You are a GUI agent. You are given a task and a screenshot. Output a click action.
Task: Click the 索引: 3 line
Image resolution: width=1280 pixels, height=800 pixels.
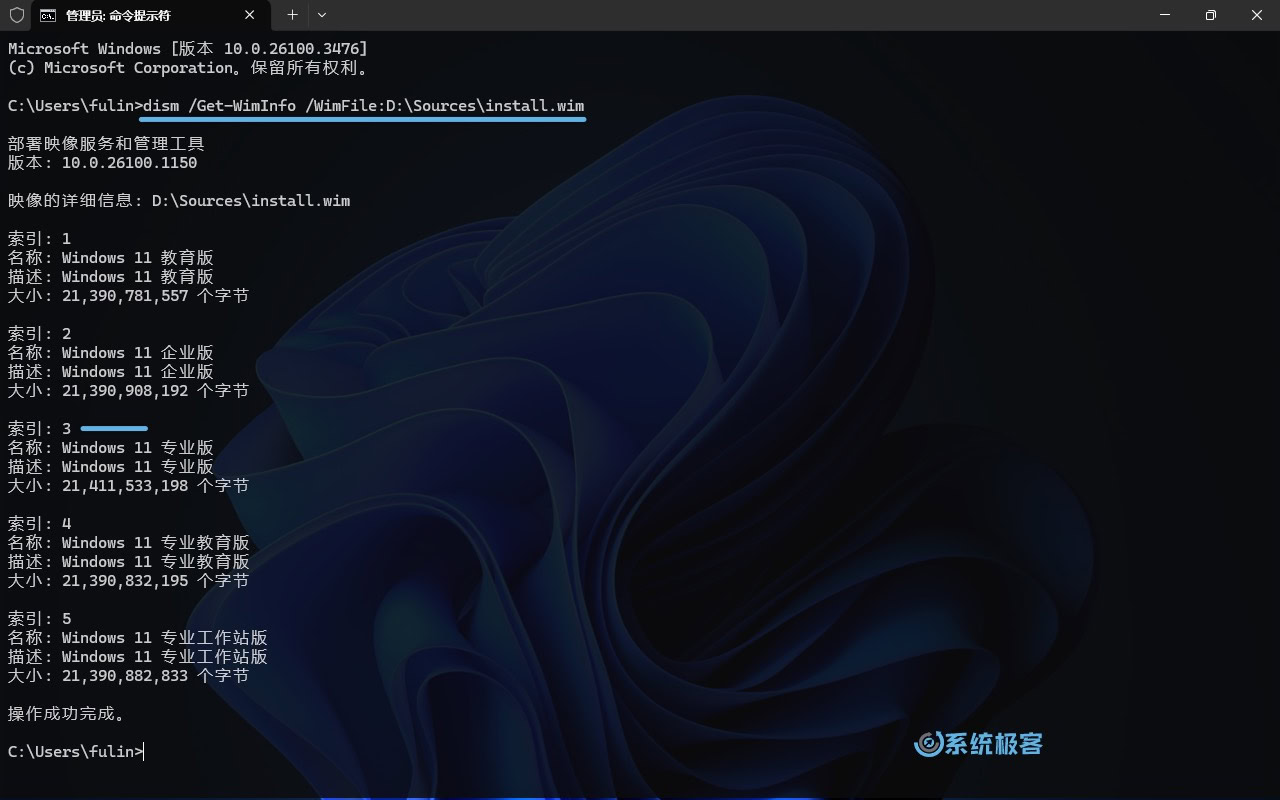pyautogui.click(x=40, y=429)
